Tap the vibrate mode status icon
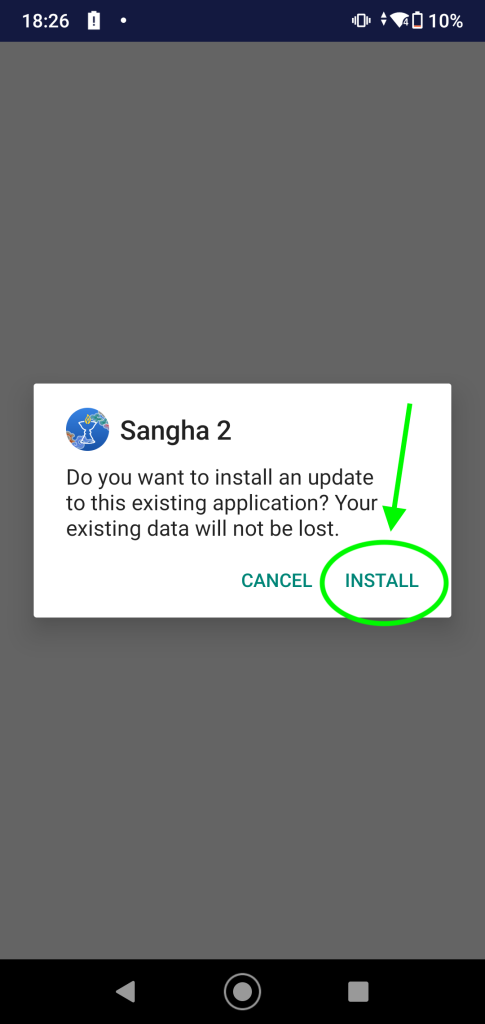The width and height of the screenshot is (485, 1024). (361, 20)
